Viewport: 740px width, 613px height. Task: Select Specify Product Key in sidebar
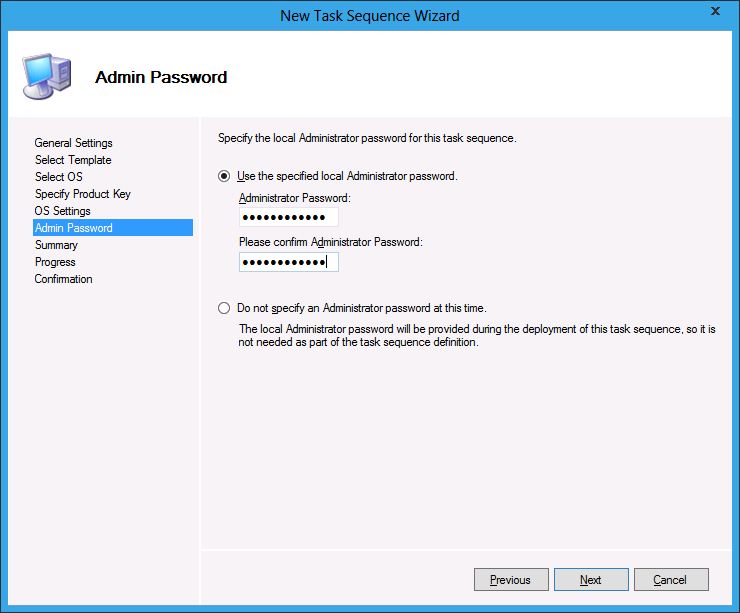[x=82, y=194]
